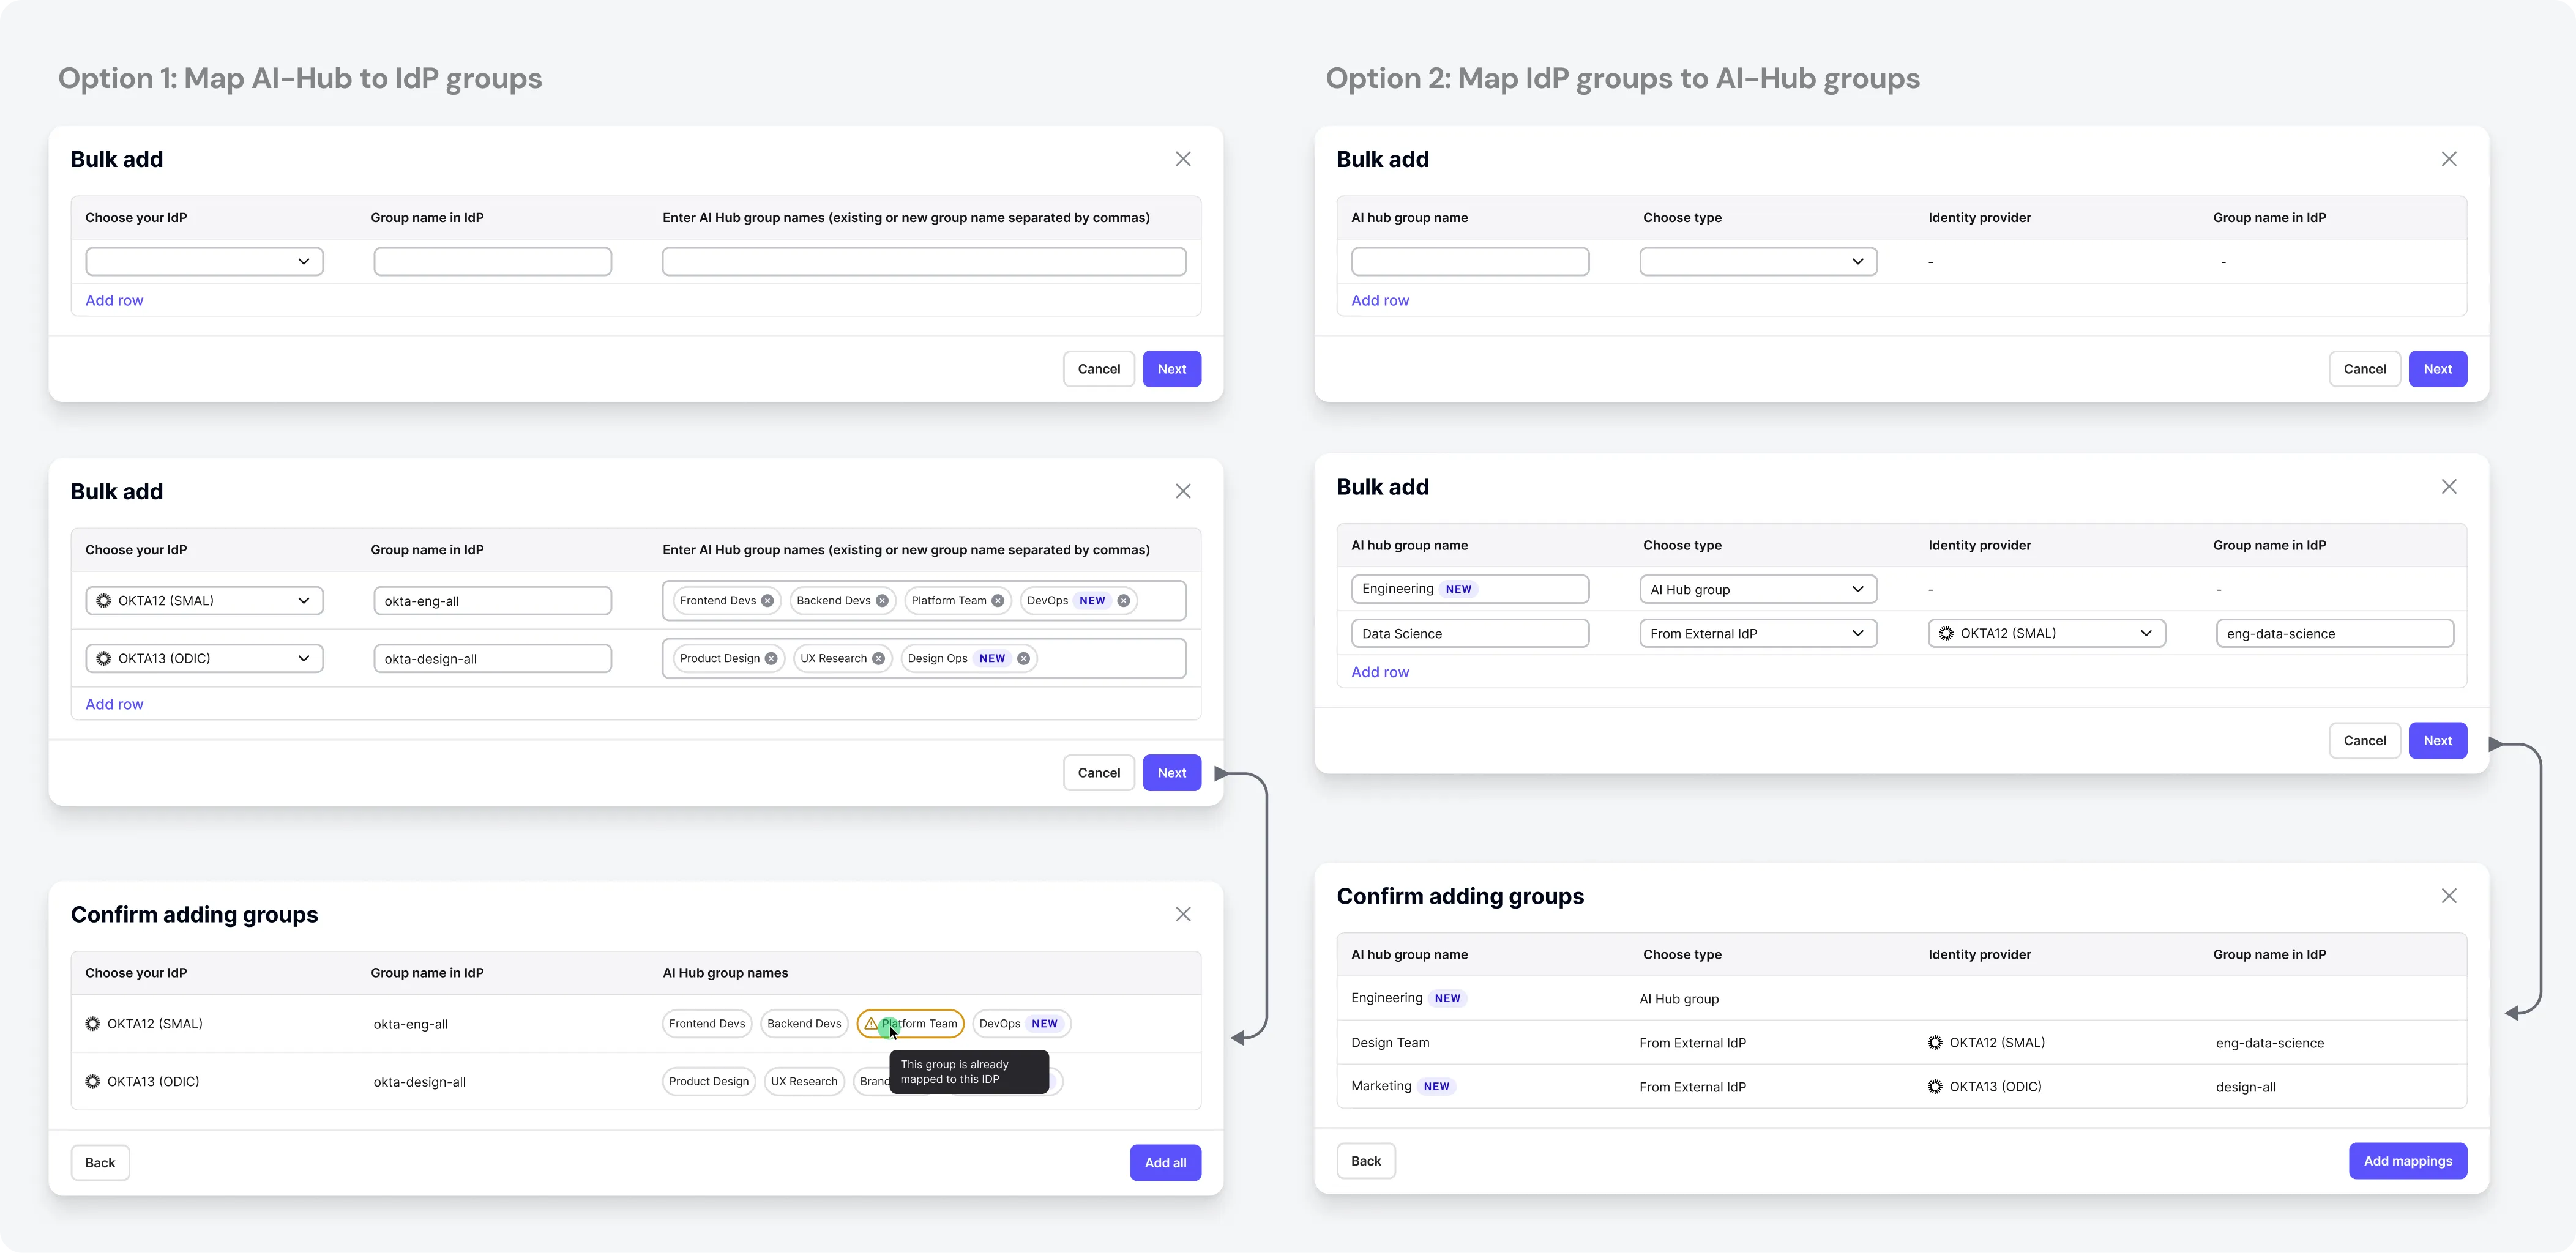Close the empty Option 1 Bulk add dialog

[1183, 159]
